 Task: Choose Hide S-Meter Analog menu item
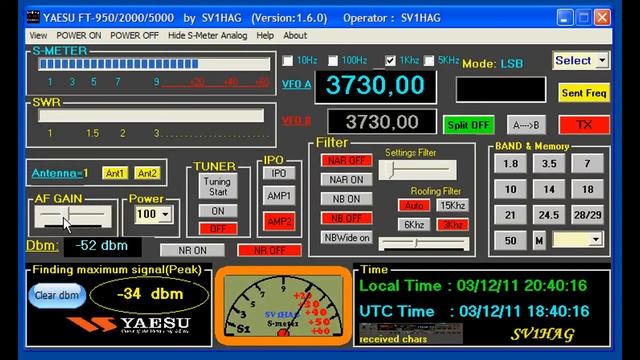coord(207,36)
